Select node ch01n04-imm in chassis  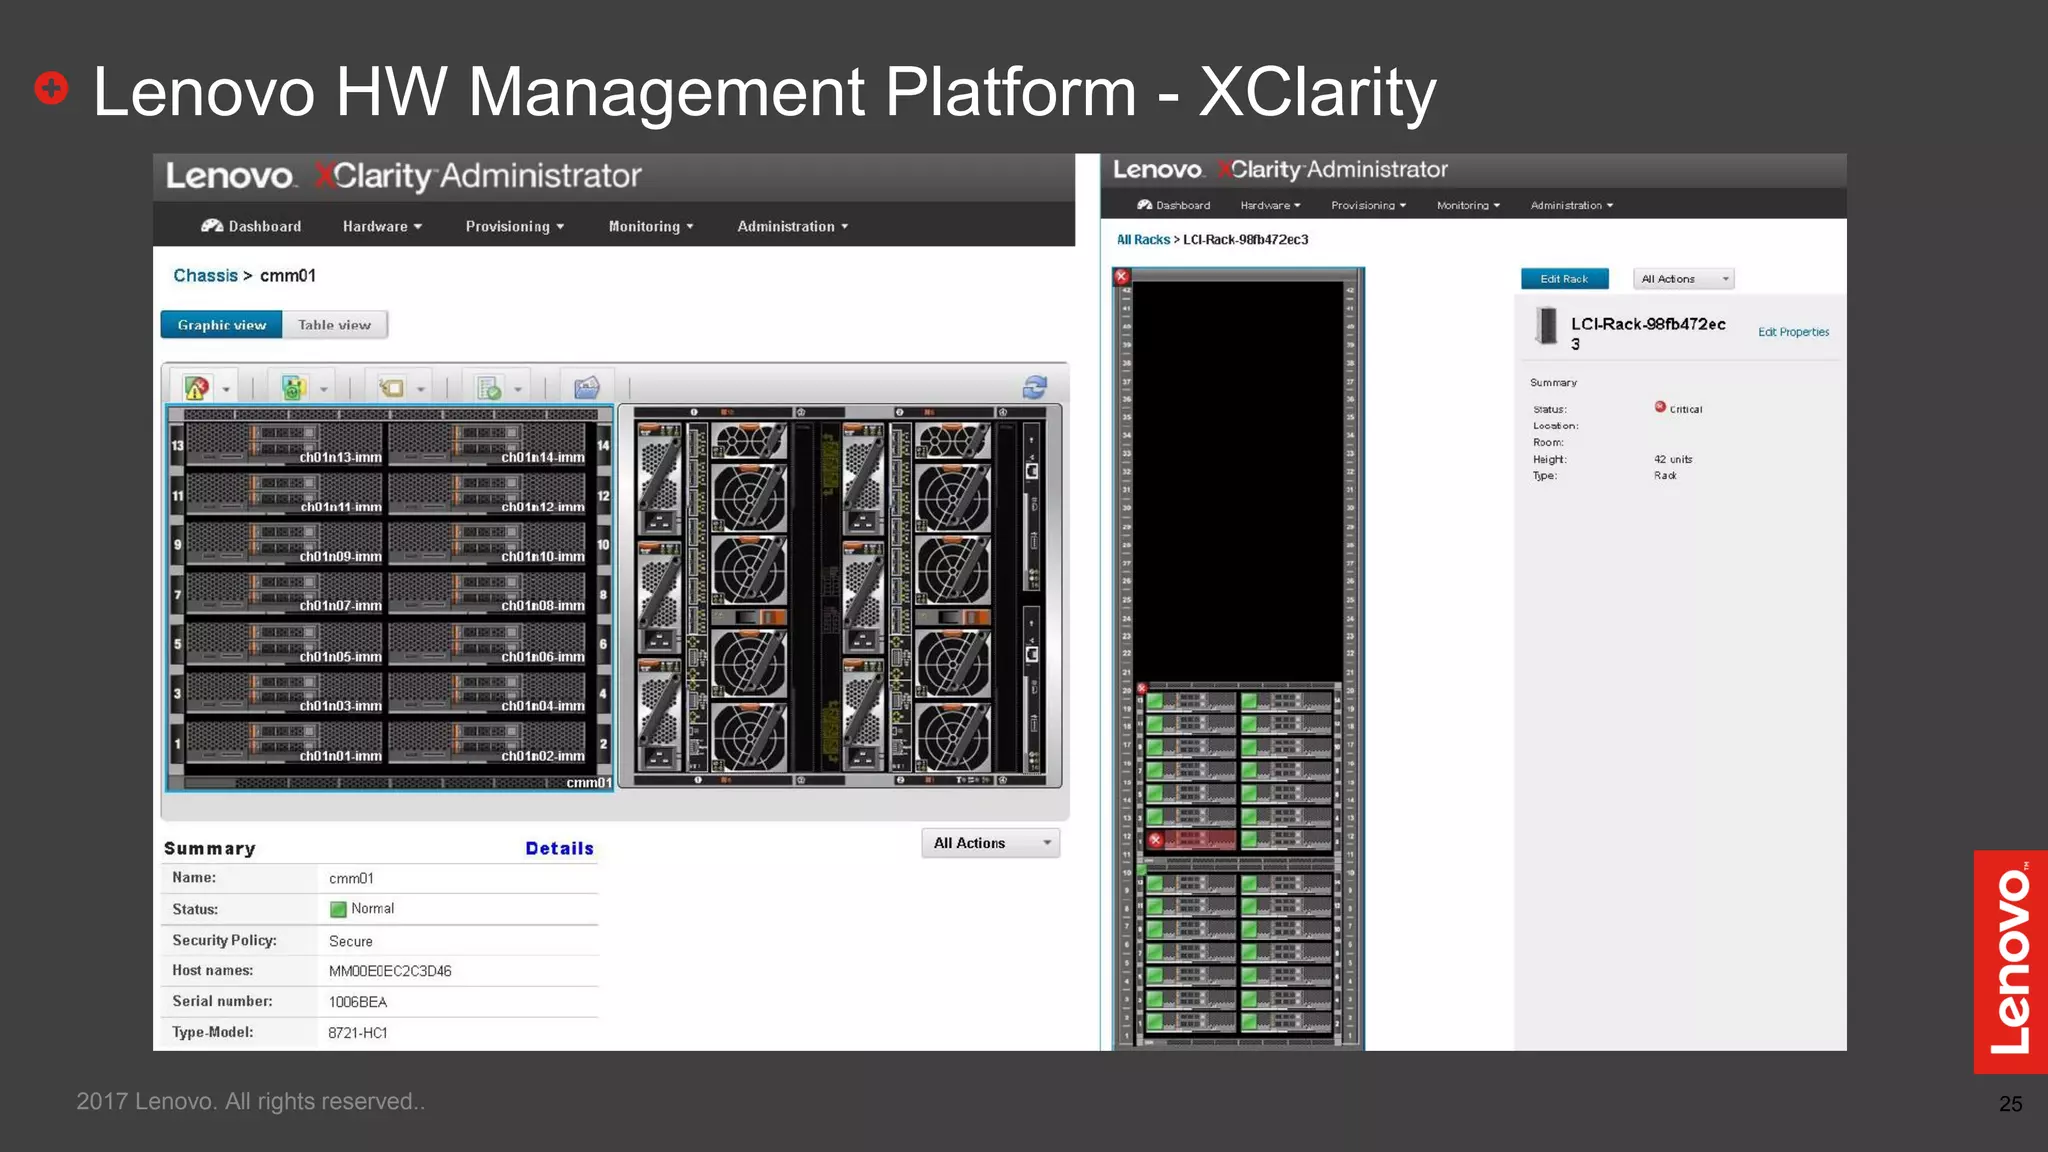click(487, 693)
